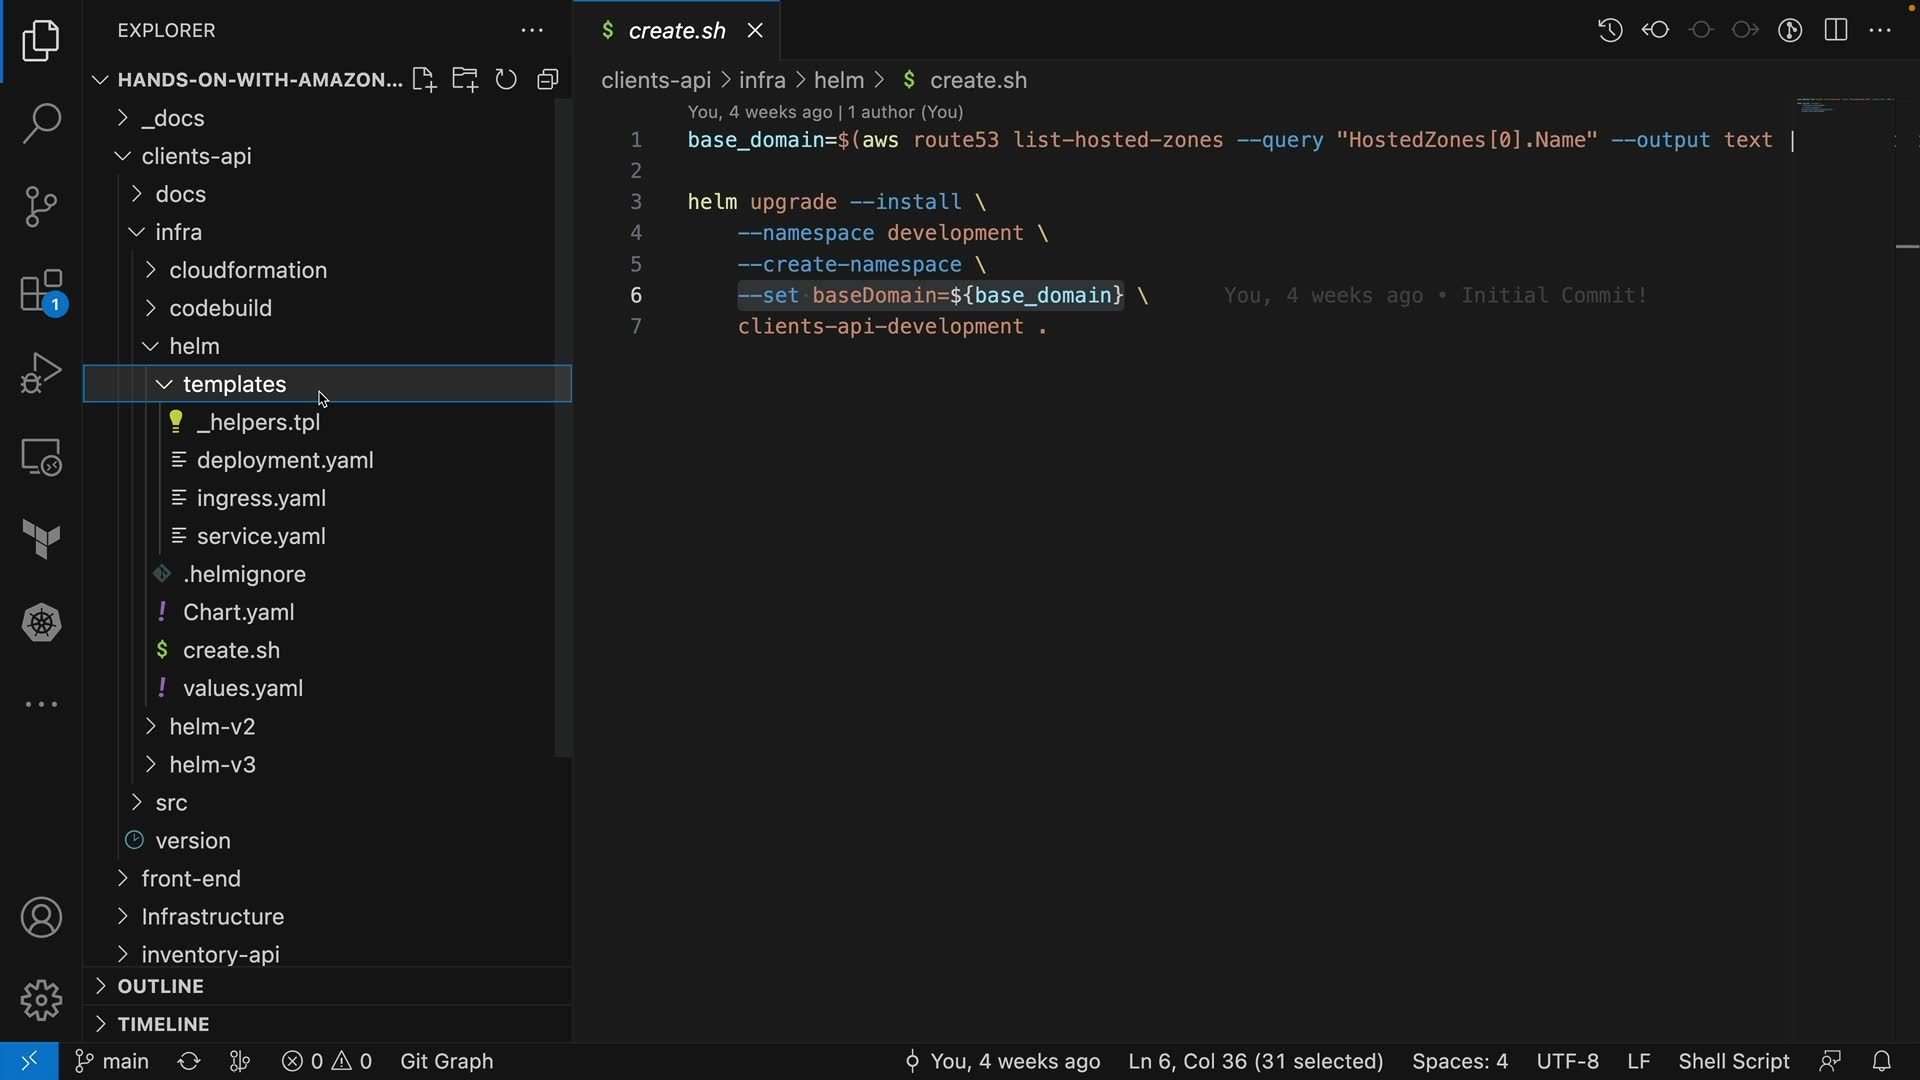Open the Kubernetes helm-wheel view

(x=41, y=623)
